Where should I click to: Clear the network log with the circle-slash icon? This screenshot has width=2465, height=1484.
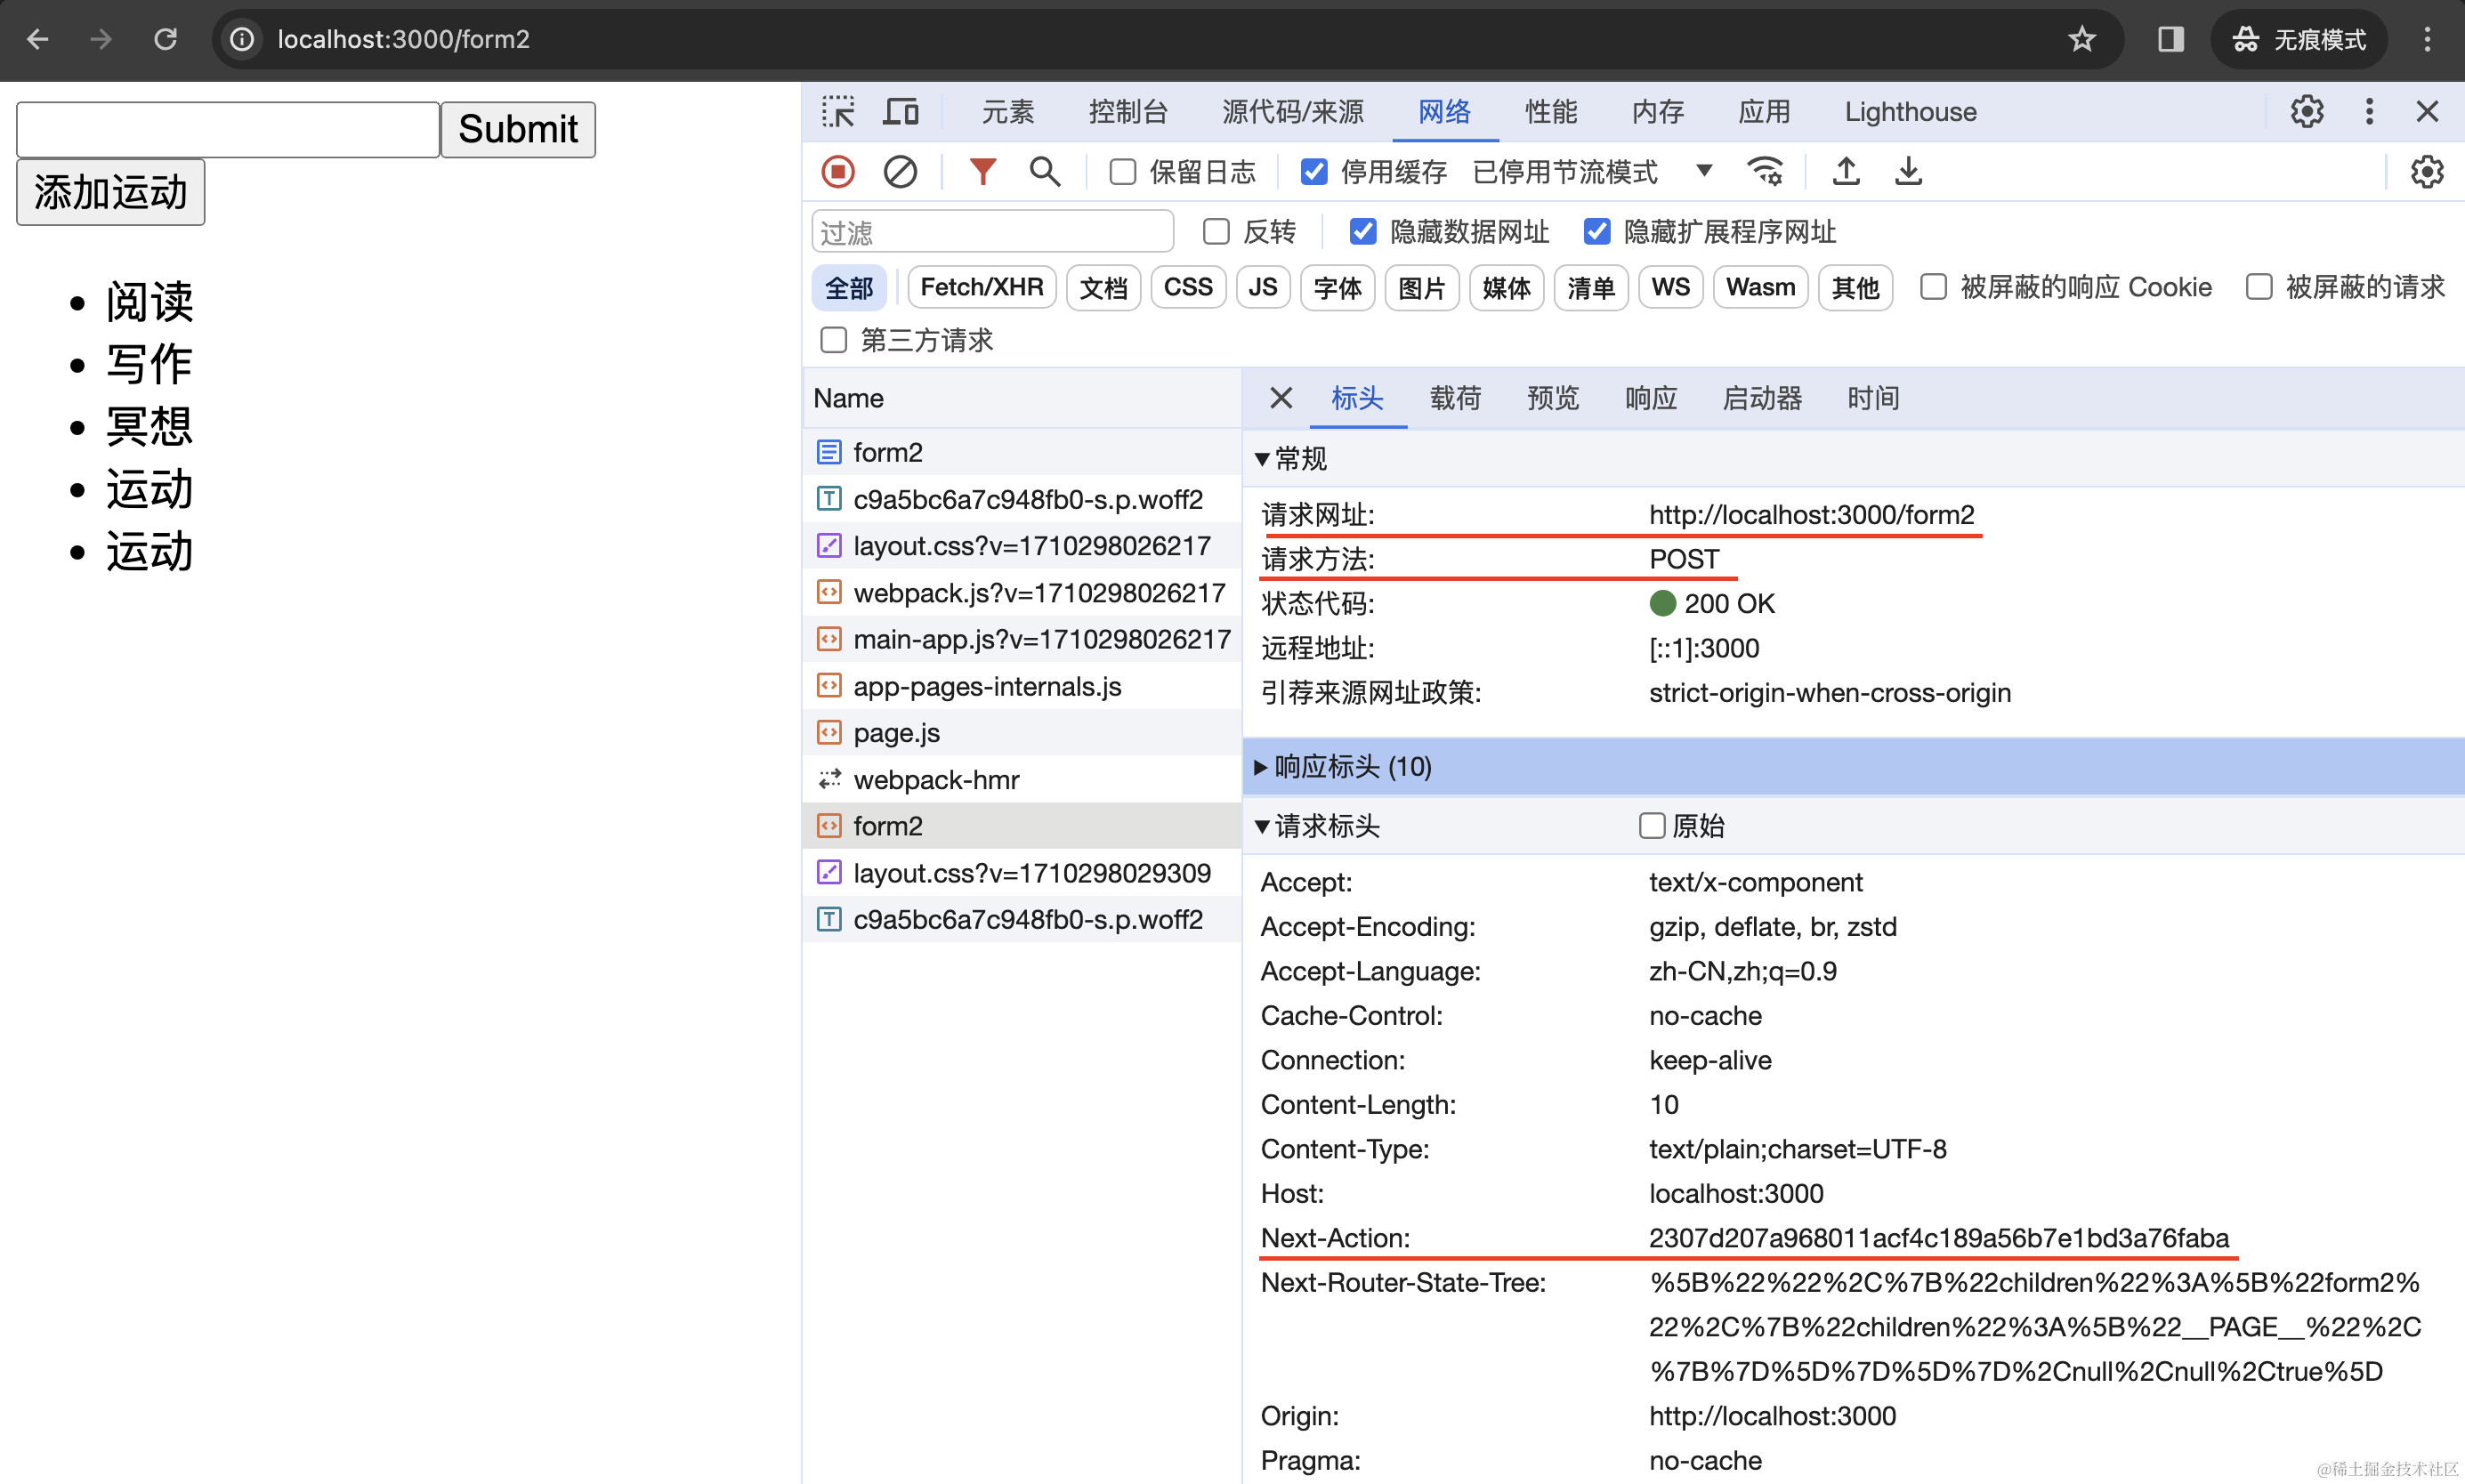click(x=900, y=172)
